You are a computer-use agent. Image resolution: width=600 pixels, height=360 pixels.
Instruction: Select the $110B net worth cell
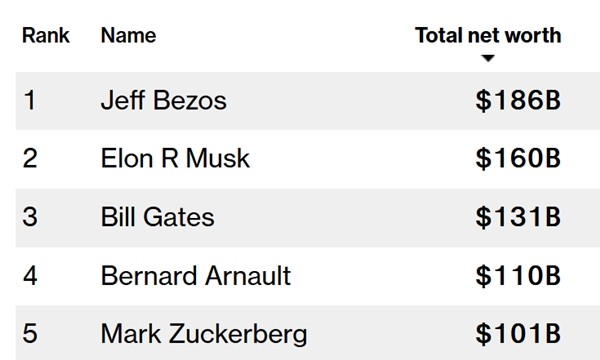click(x=518, y=276)
